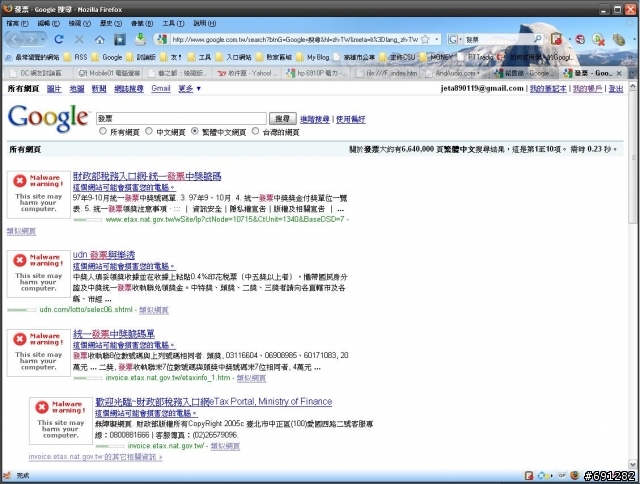
Task: Close the active 發票 - Google tab
Action: click(x=619, y=73)
